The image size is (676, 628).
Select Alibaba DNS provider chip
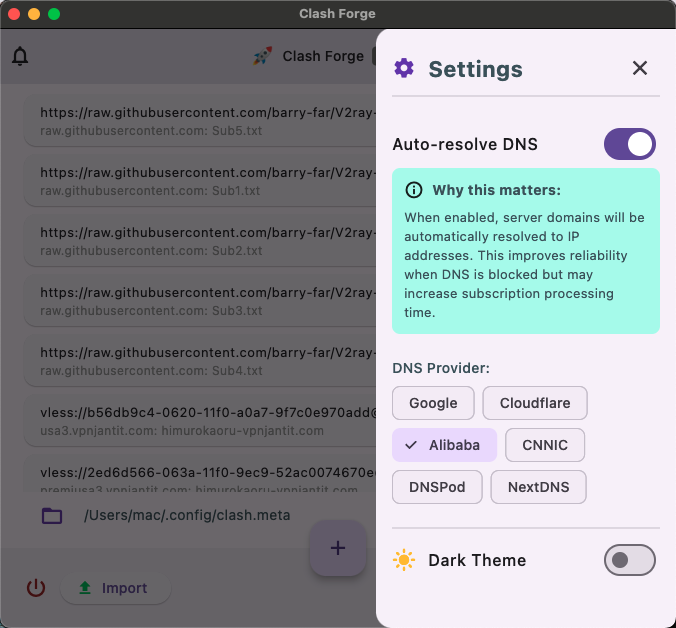click(444, 445)
